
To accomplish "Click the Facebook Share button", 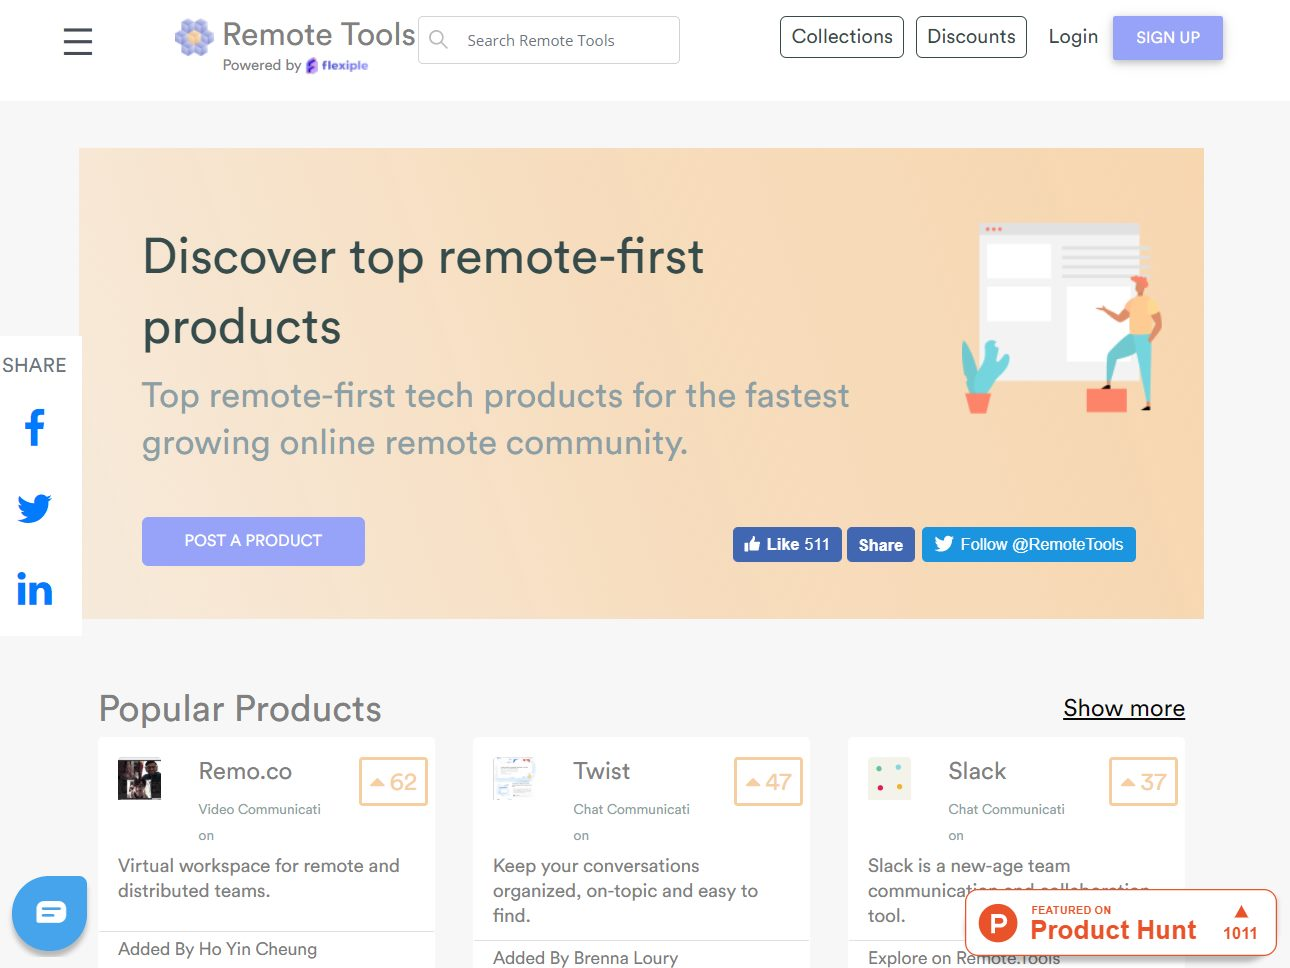I will (881, 545).
